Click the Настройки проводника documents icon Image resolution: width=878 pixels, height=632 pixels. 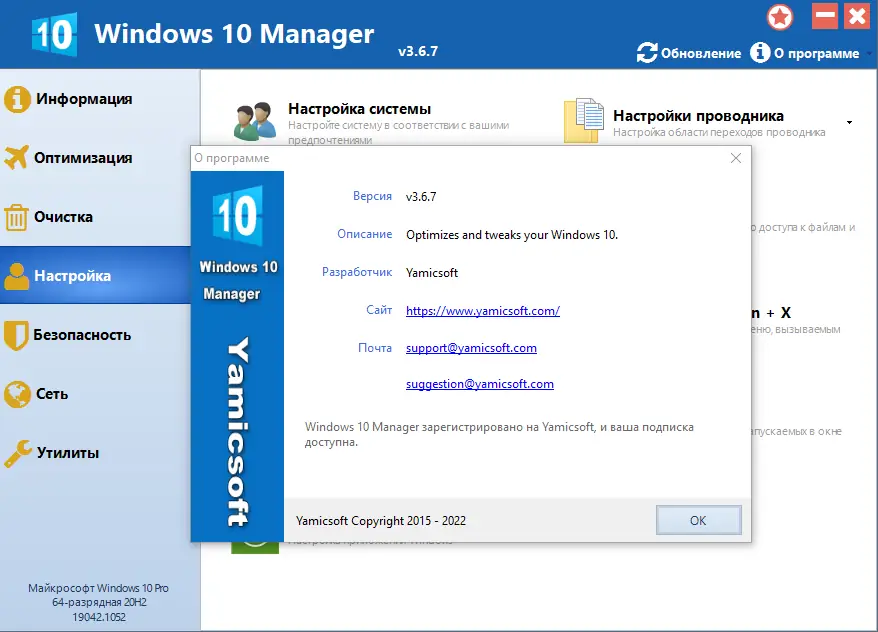pyautogui.click(x=583, y=119)
